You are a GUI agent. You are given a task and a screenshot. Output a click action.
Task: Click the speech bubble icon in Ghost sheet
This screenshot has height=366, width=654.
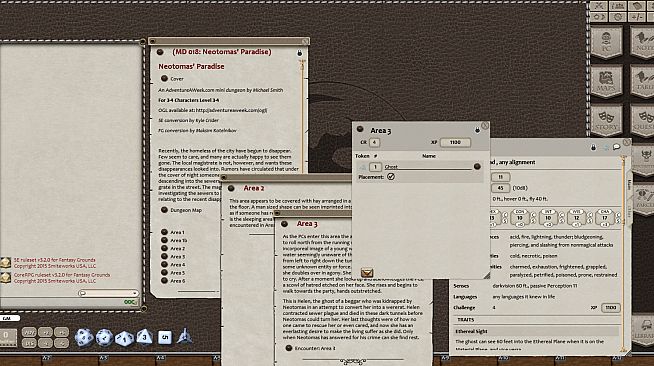tap(616, 147)
